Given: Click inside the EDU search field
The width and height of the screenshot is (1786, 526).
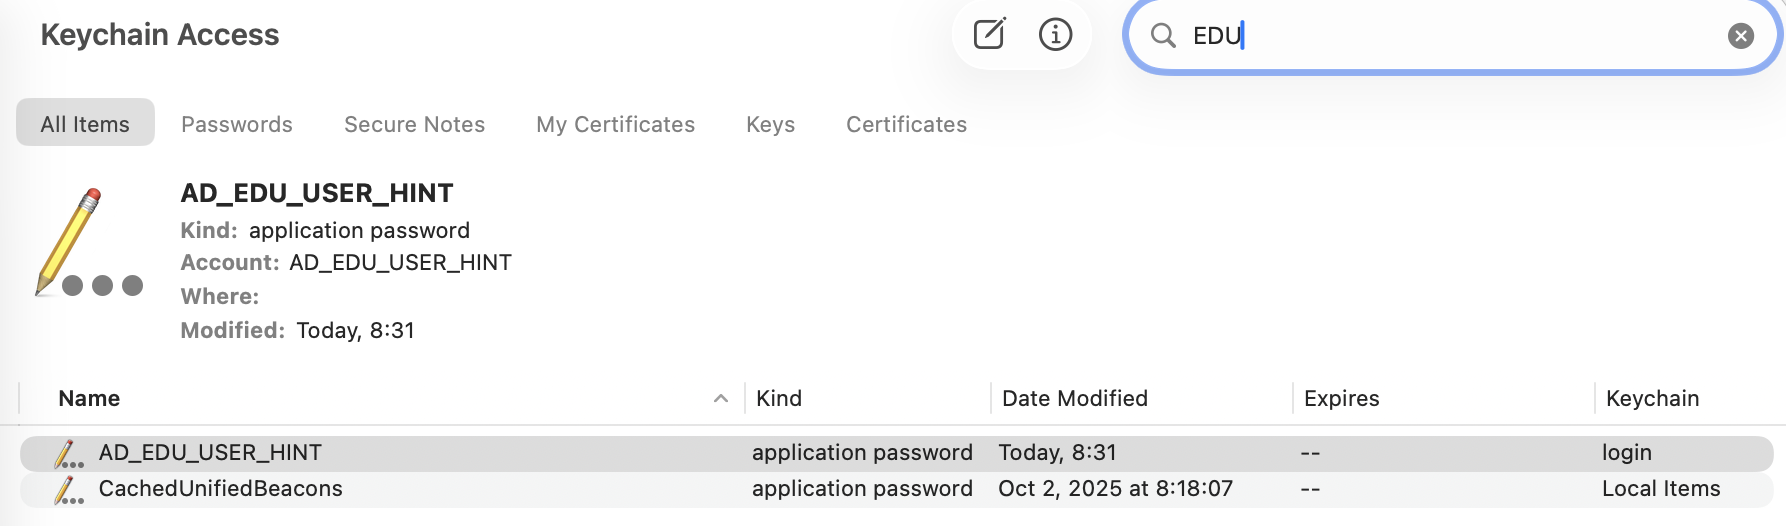Looking at the screenshot, I should pos(1450,36).
